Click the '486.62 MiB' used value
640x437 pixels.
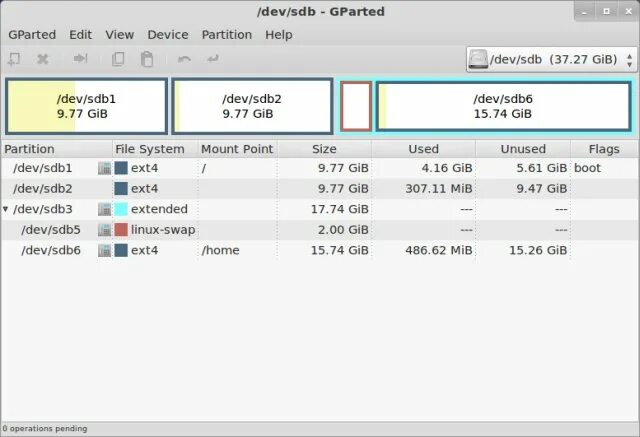(x=439, y=250)
